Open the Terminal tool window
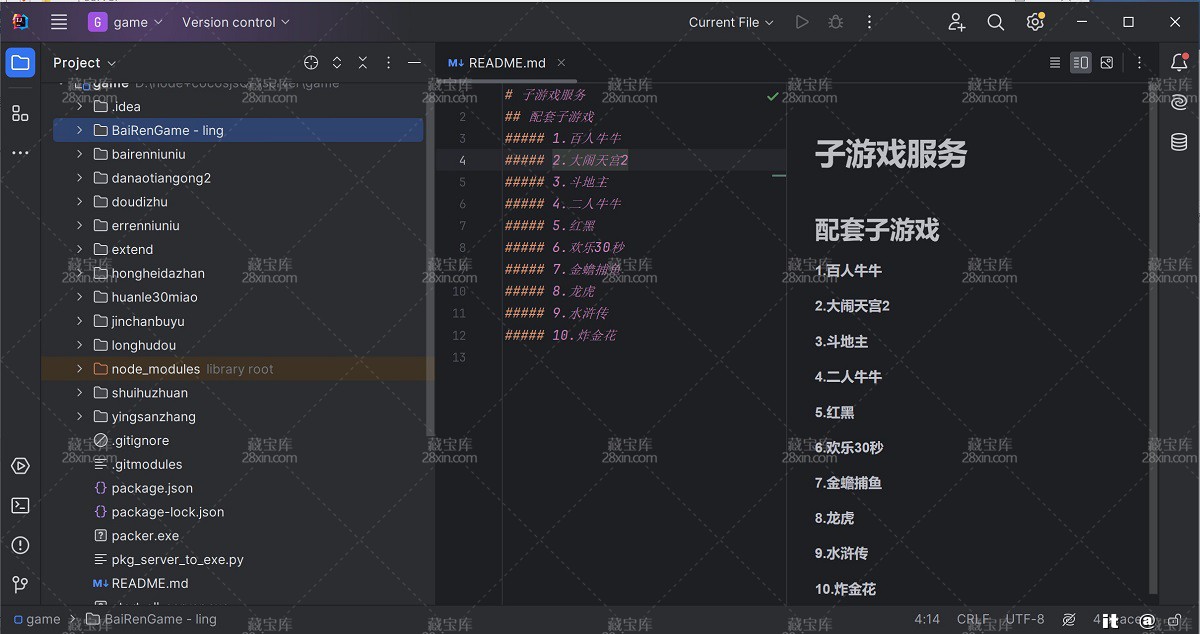1200x634 pixels. point(20,506)
